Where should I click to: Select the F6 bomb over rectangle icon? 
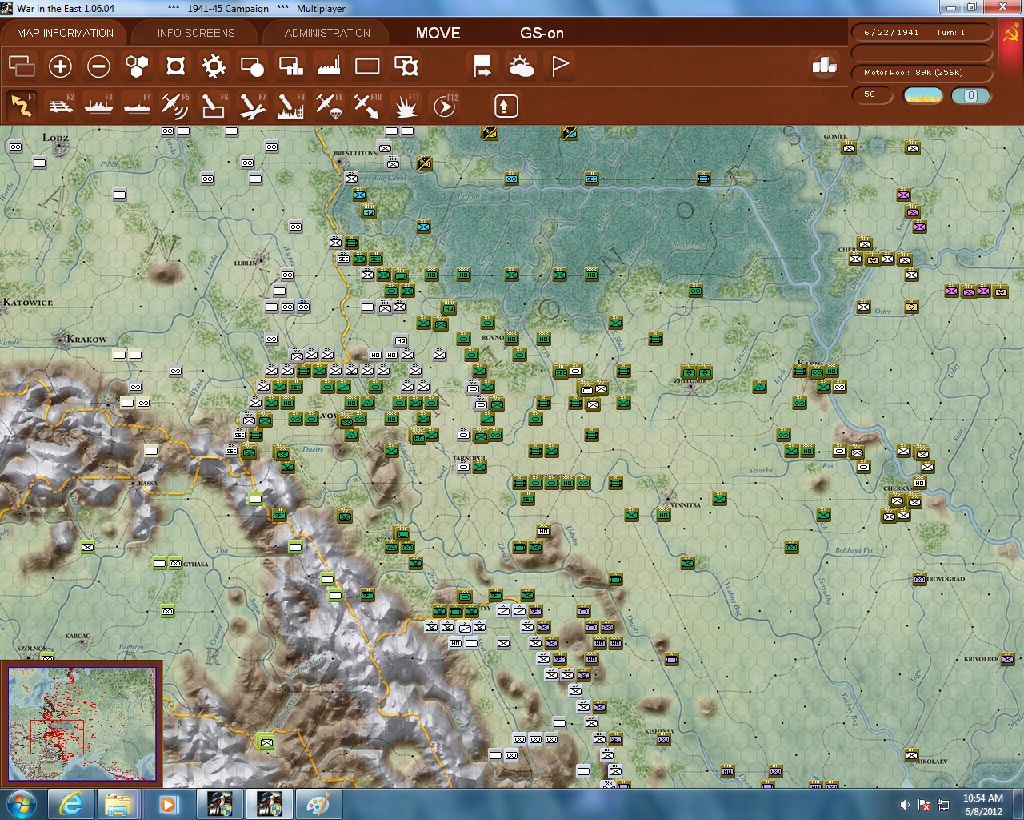pos(214,106)
